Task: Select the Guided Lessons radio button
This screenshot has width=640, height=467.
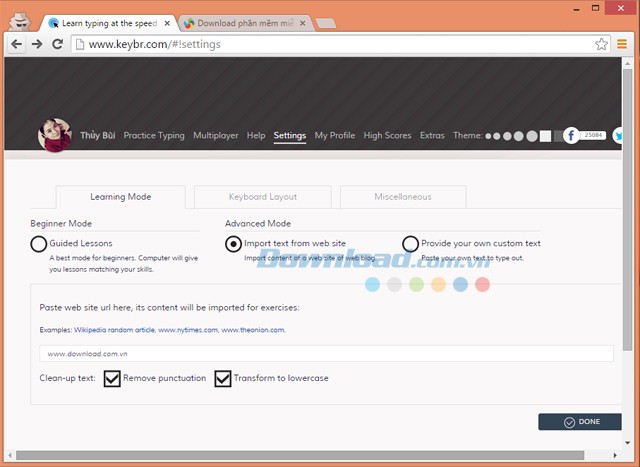Action: click(39, 243)
